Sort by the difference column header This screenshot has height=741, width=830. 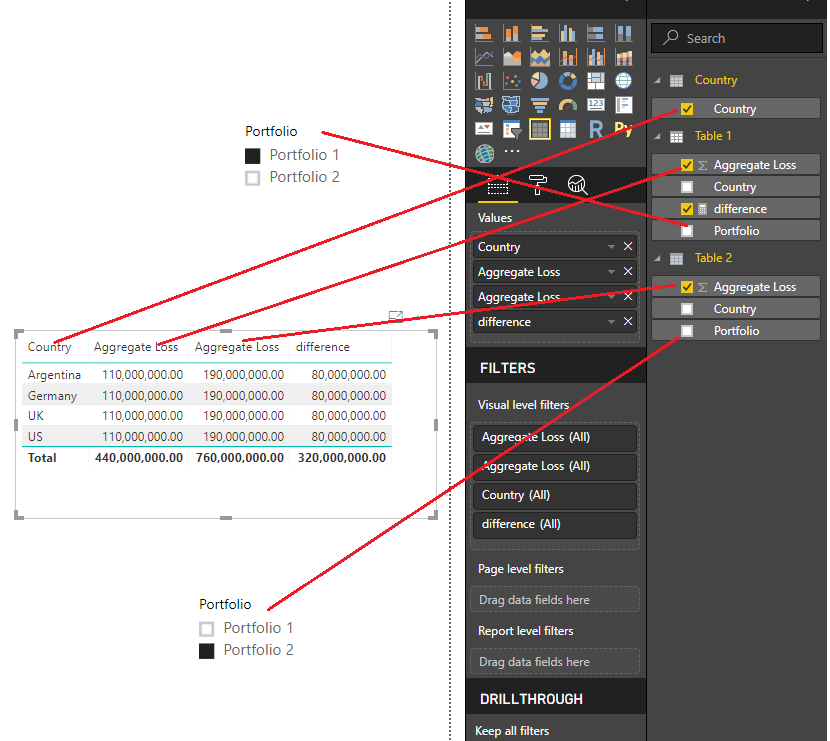[x=322, y=347]
